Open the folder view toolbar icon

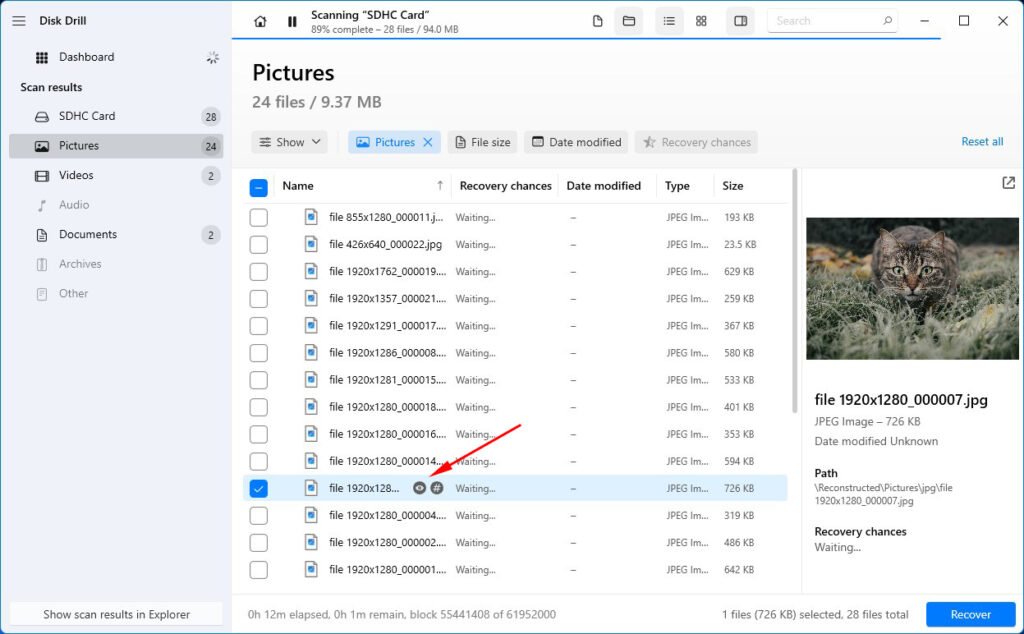pos(629,20)
